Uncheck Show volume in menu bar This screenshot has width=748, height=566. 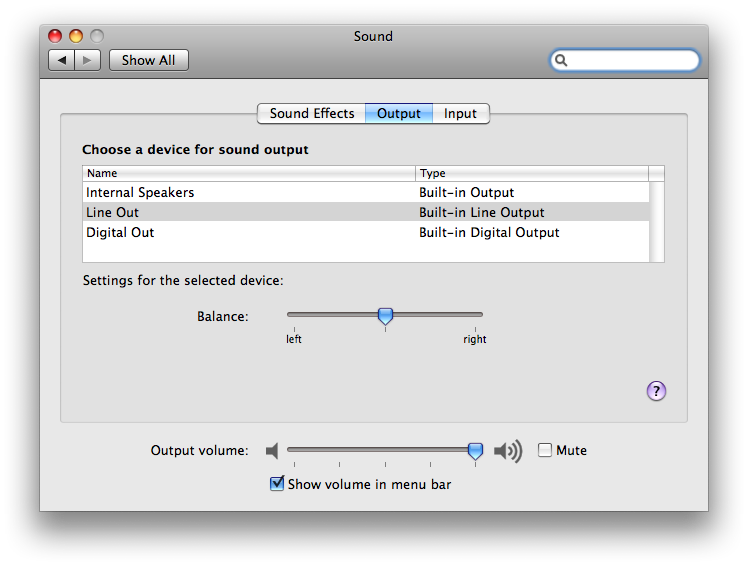click(x=277, y=483)
